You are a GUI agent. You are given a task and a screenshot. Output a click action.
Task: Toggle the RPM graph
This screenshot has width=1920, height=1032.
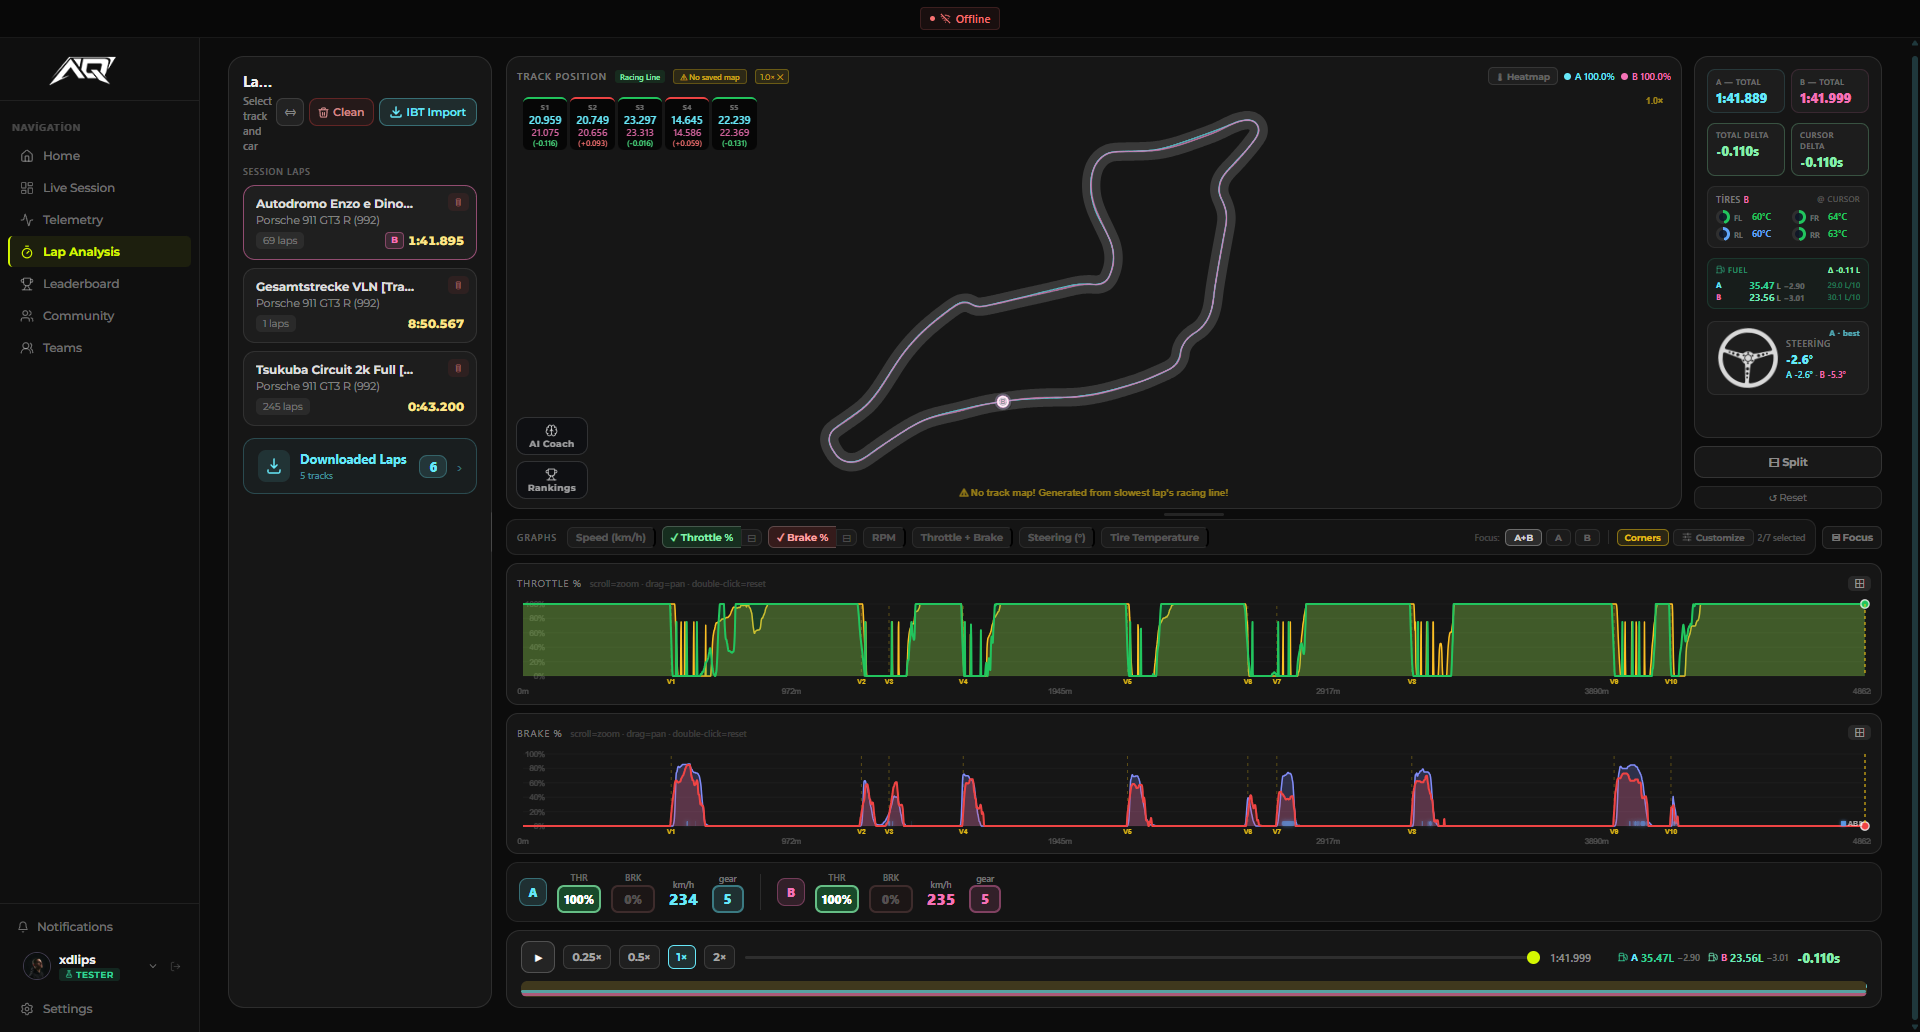884,538
